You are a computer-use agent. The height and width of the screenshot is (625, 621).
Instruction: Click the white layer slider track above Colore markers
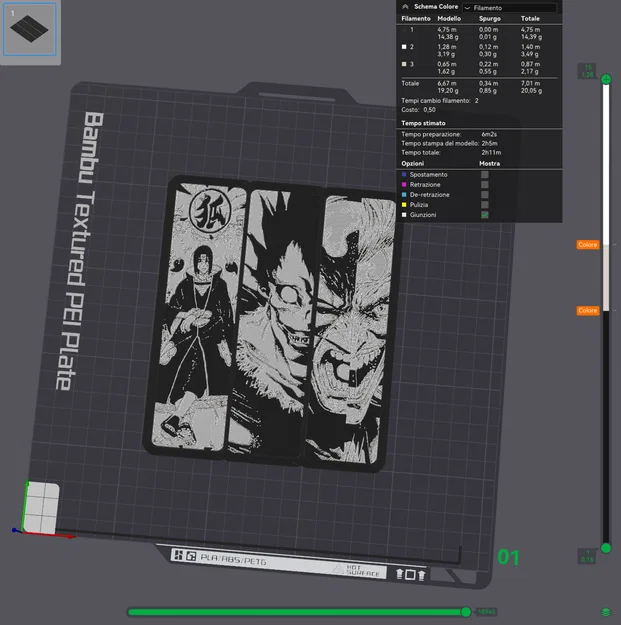point(606,163)
